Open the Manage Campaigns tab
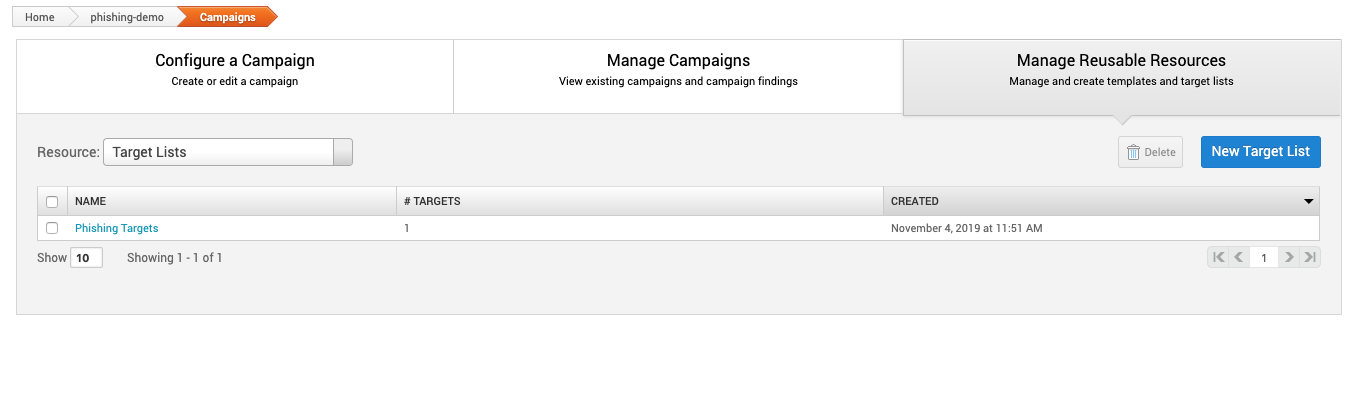The width and height of the screenshot is (1361, 414). click(678, 70)
